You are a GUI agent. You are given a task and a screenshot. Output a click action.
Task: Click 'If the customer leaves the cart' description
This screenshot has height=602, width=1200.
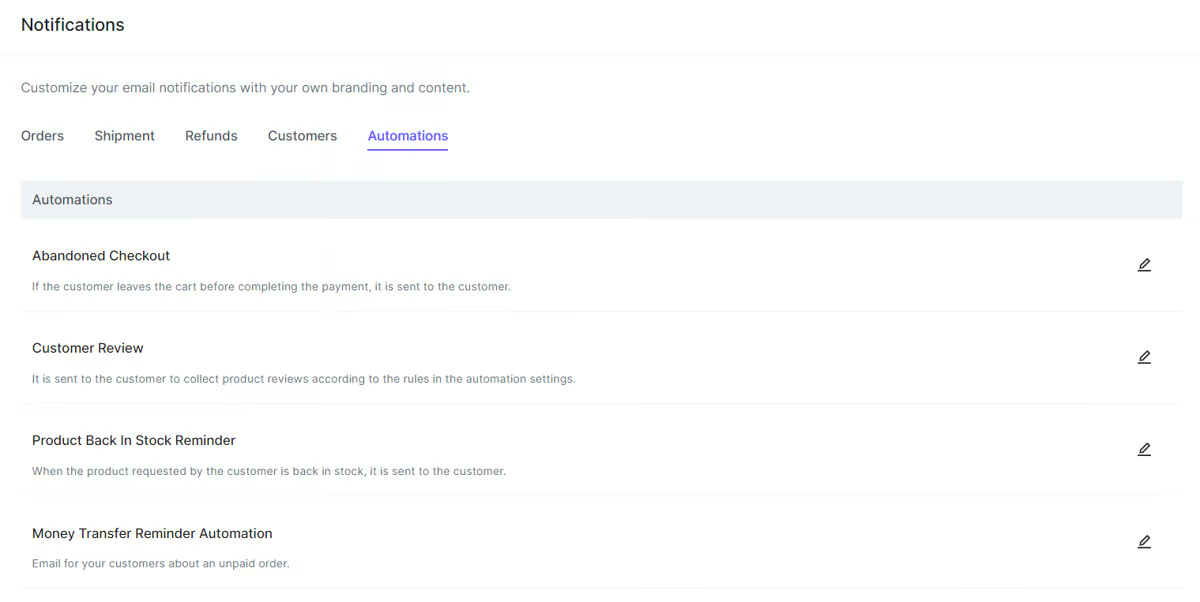(x=271, y=287)
